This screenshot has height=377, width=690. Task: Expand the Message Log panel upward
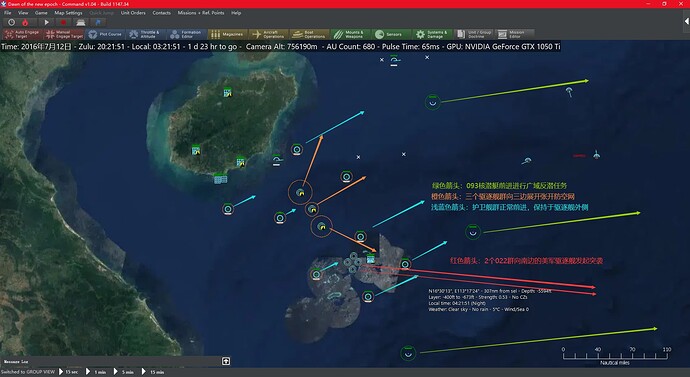tap(226, 361)
